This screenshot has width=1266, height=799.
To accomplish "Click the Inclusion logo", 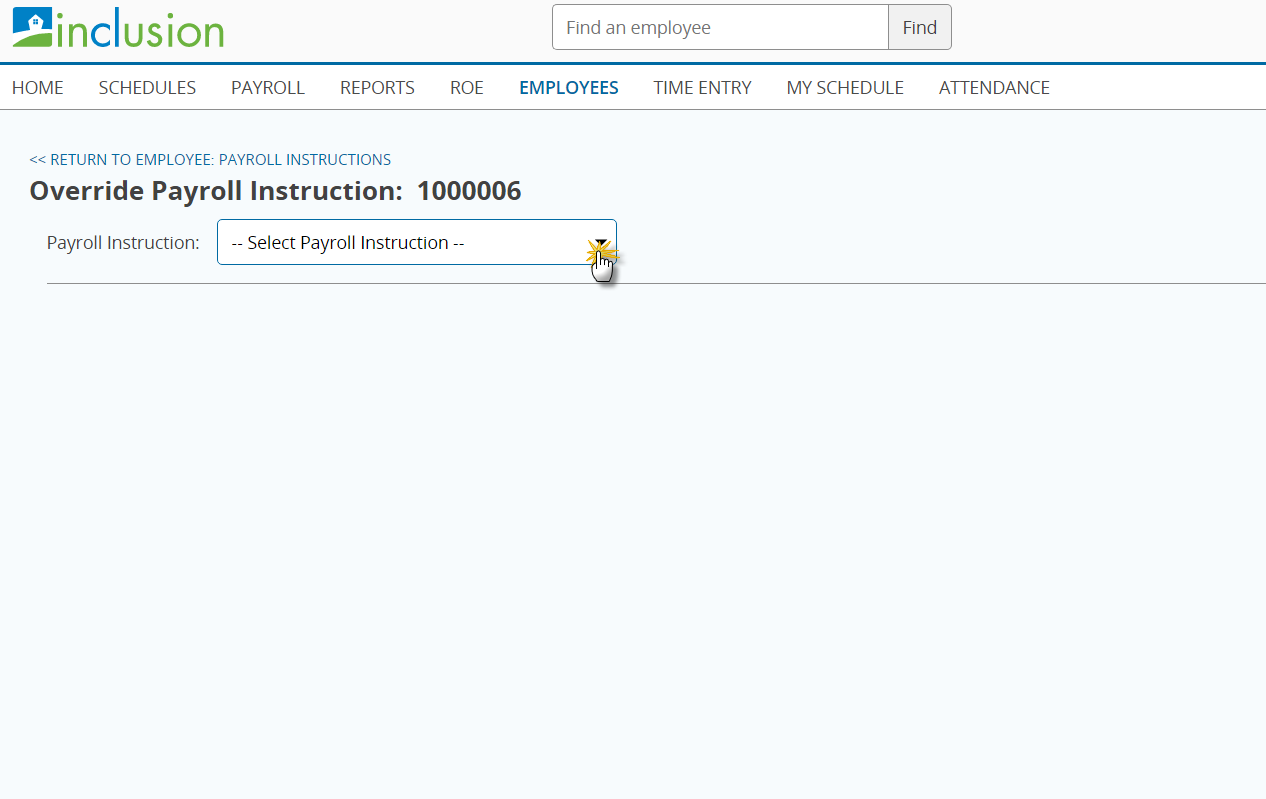I will point(118,28).
